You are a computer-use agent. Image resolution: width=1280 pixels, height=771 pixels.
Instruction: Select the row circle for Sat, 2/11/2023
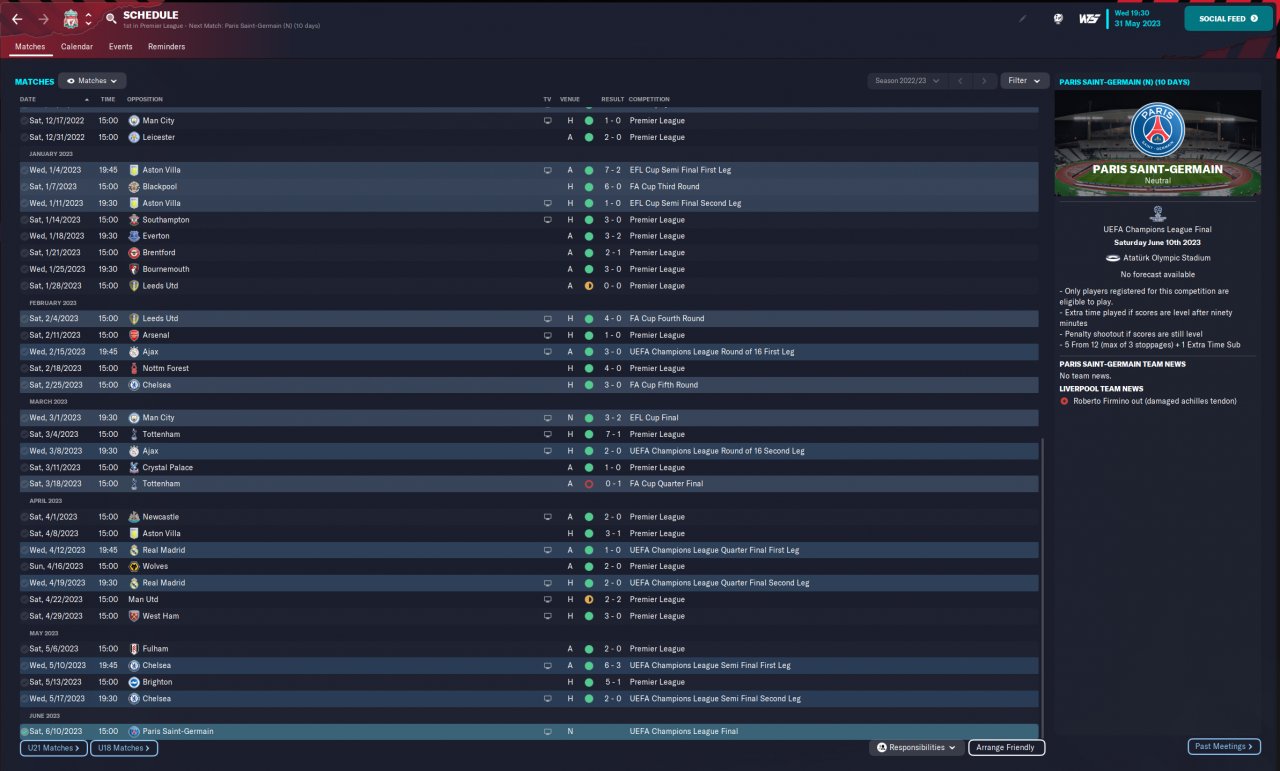click(x=24, y=335)
